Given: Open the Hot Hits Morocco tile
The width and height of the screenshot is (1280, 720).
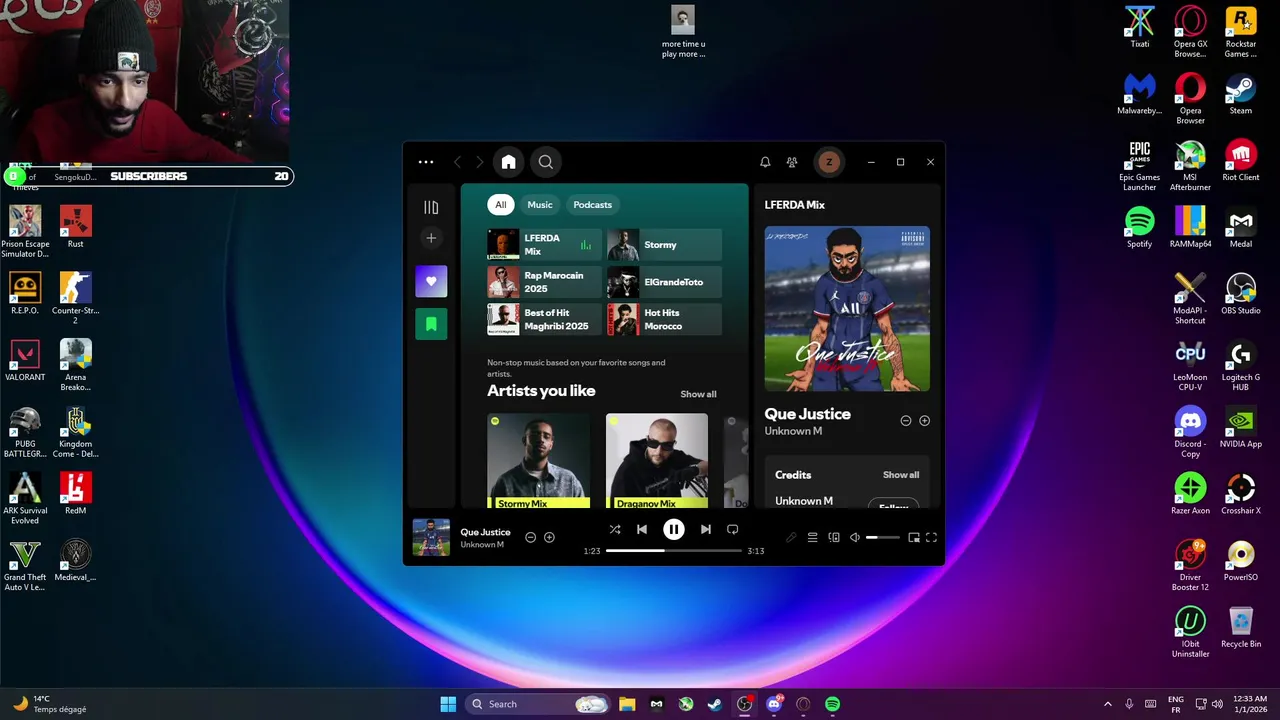Looking at the screenshot, I should click(664, 319).
